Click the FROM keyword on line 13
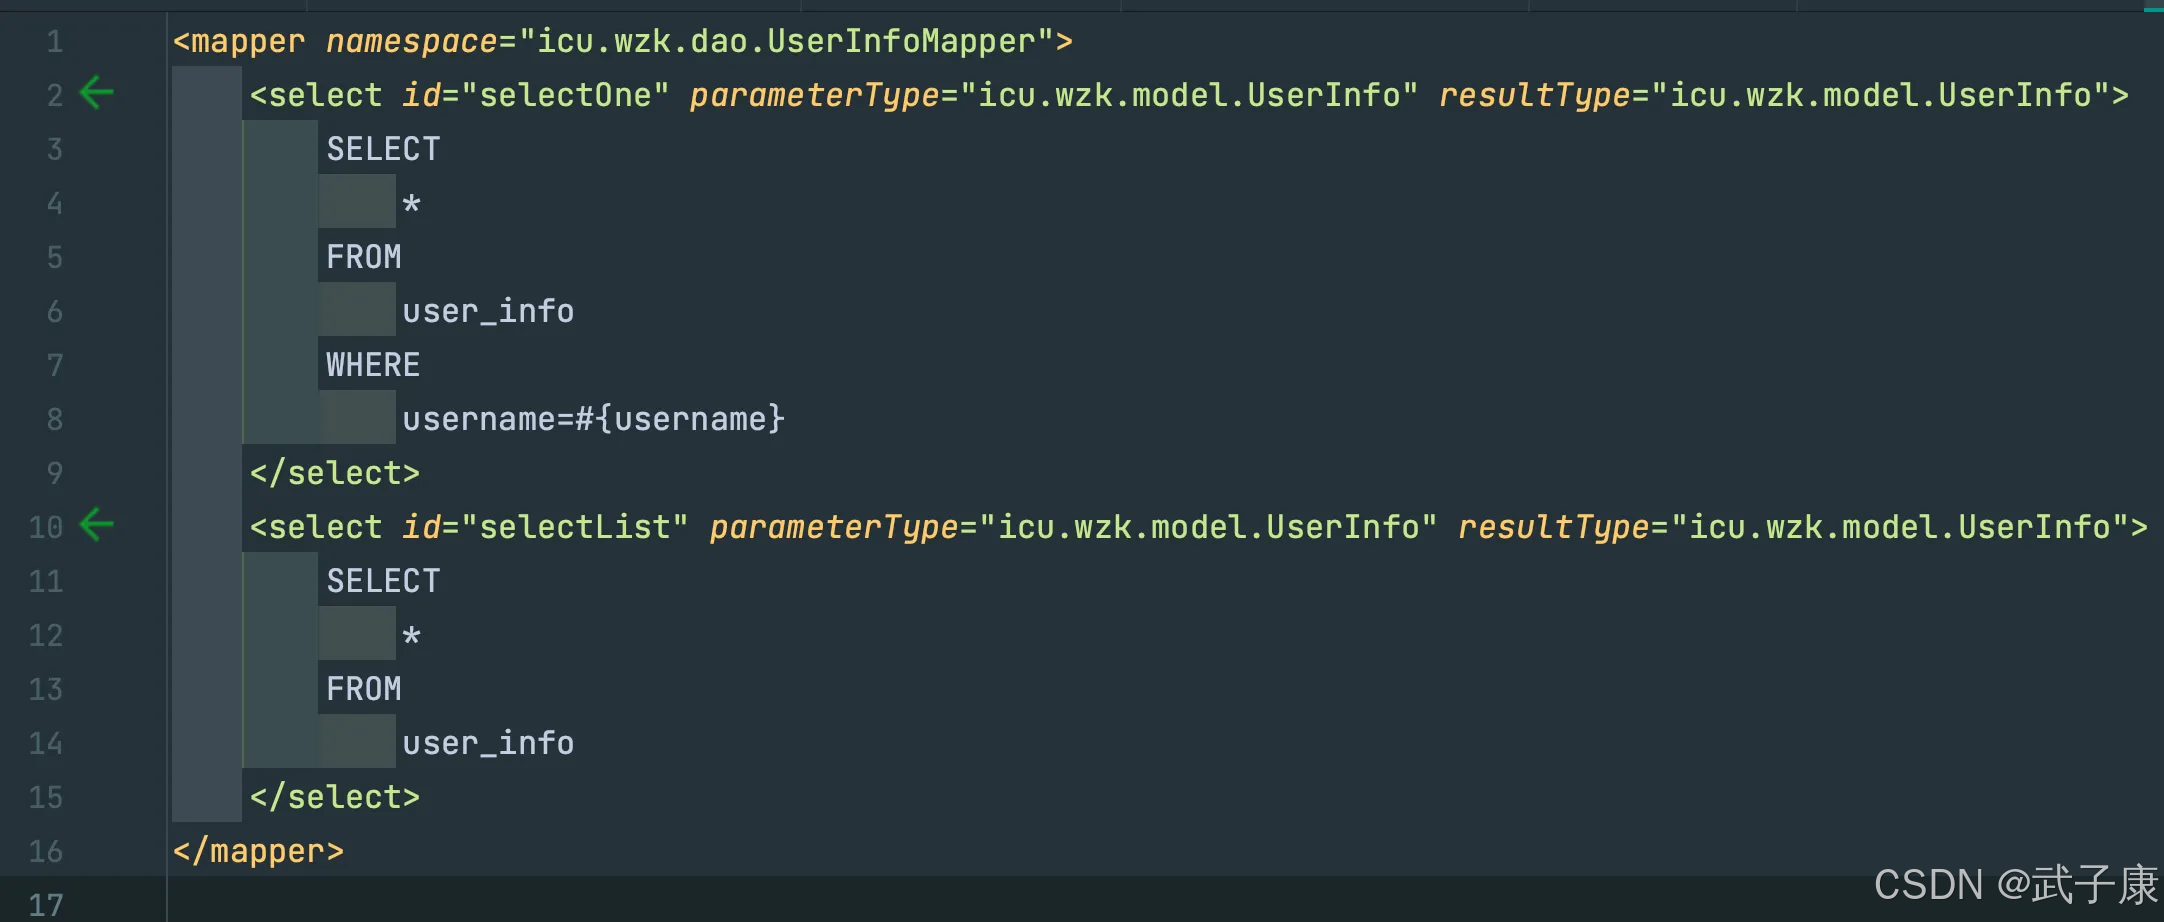 click(x=364, y=689)
